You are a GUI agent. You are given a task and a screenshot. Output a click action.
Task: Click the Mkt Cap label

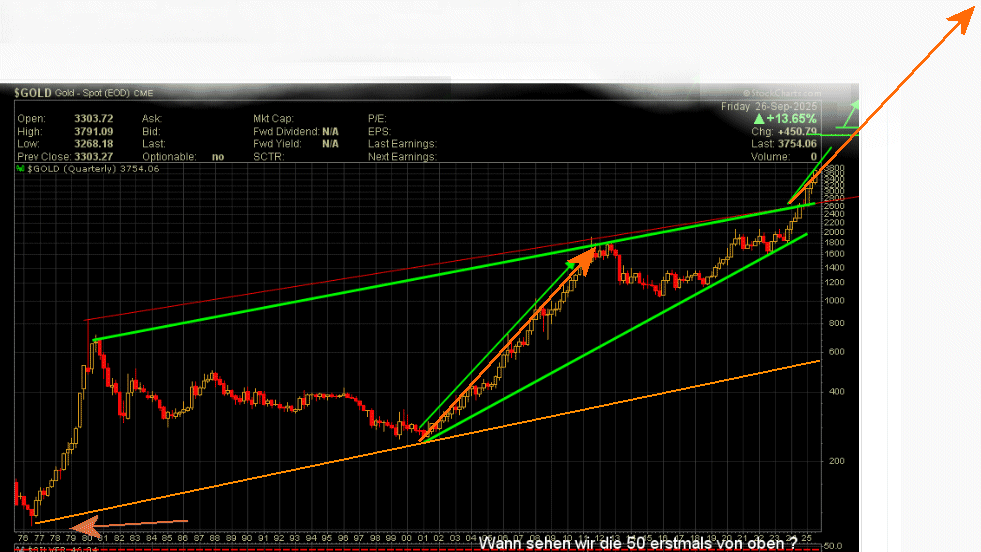pyautogui.click(x=274, y=118)
